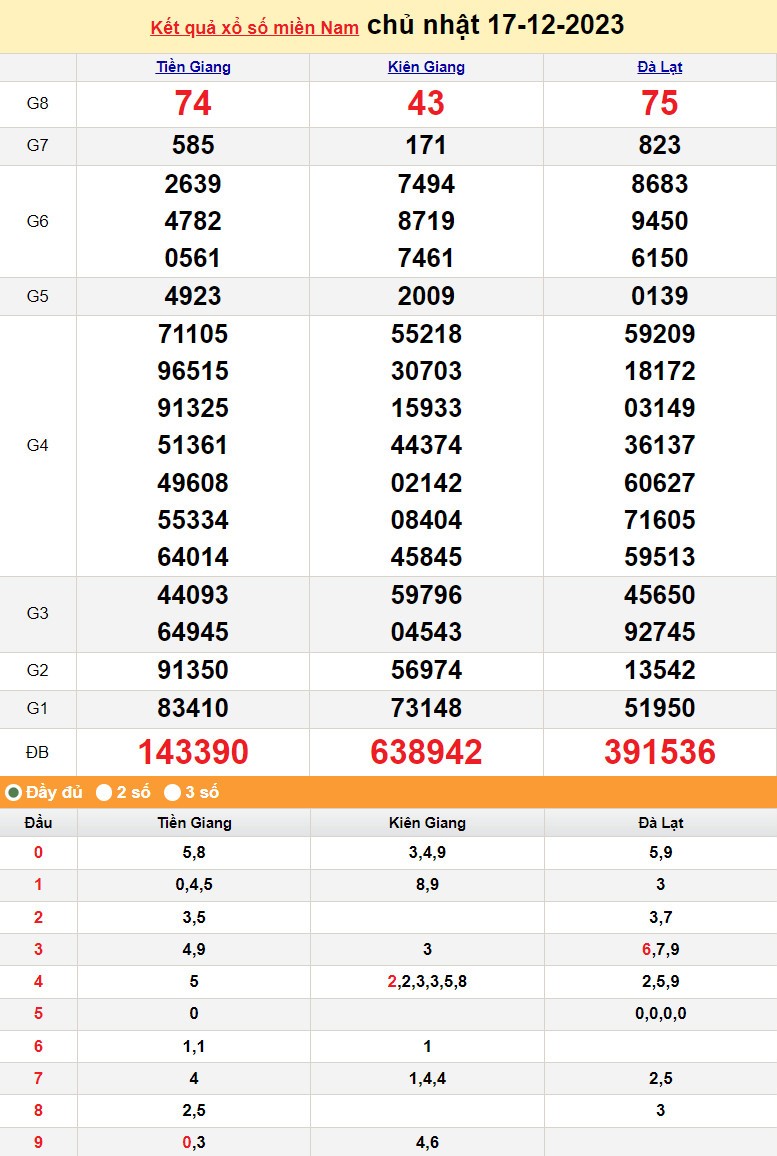Click Đà Lạt G8 number 75
The width and height of the screenshot is (777, 1156).
(660, 103)
